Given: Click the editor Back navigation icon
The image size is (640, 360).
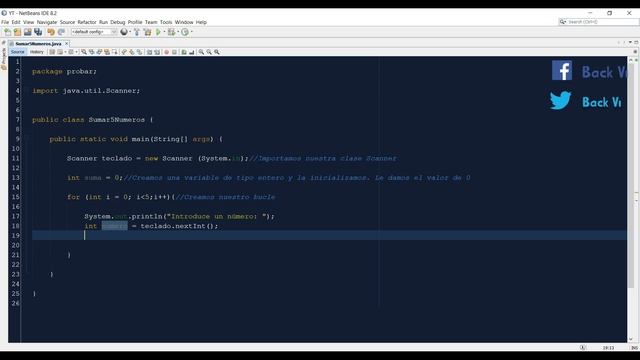Looking at the screenshot, I should pyautogui.click(x=60, y=52).
